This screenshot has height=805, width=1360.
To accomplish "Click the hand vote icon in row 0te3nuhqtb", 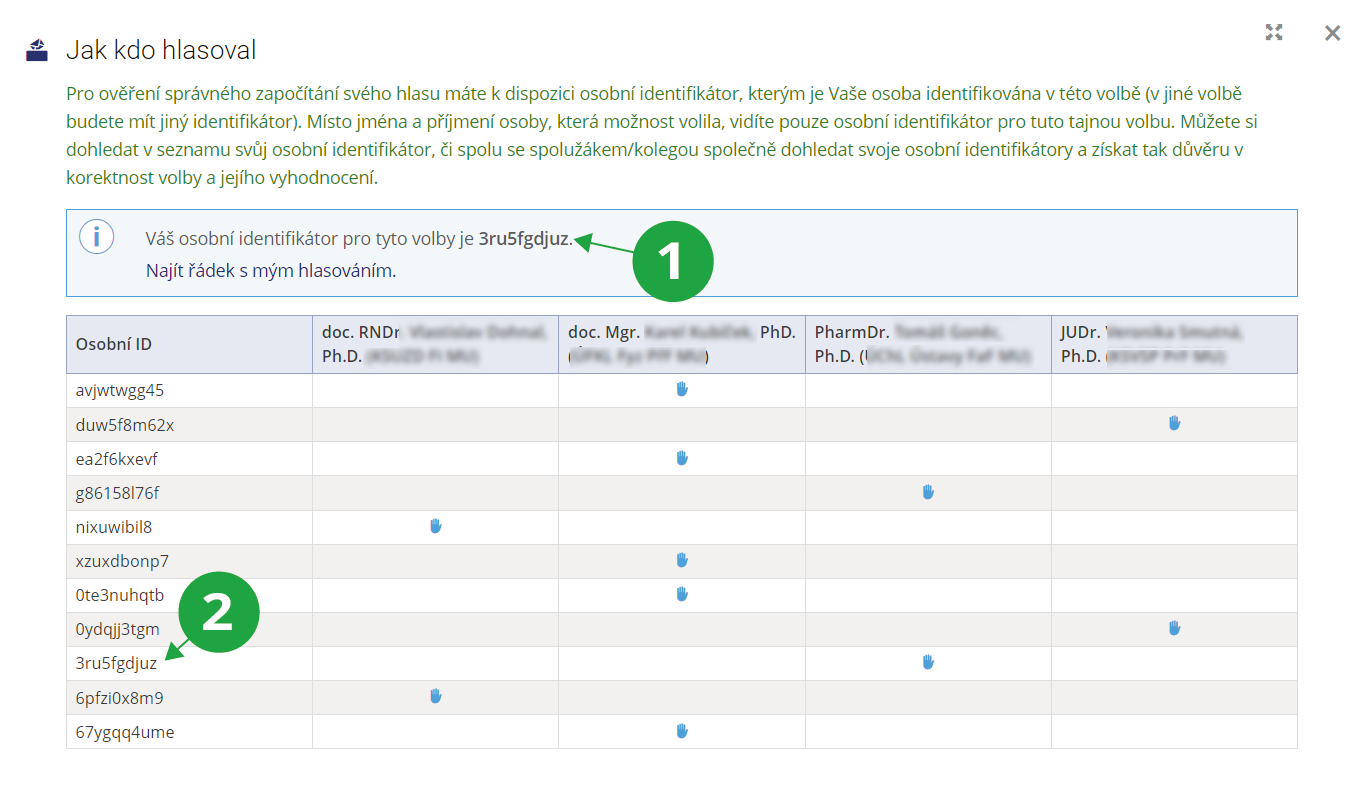I will (682, 593).
